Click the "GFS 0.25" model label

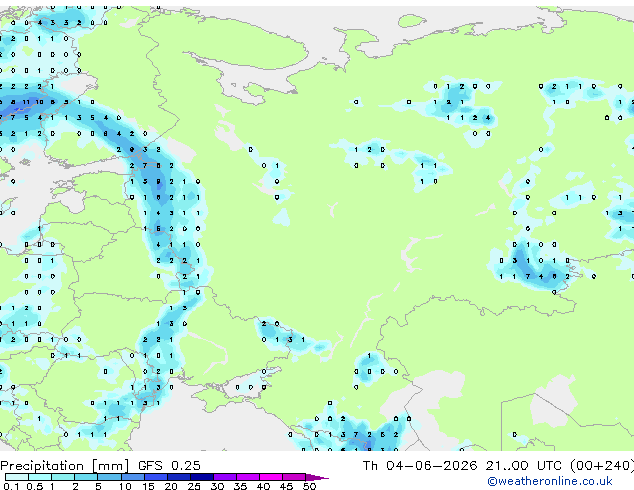169,466
